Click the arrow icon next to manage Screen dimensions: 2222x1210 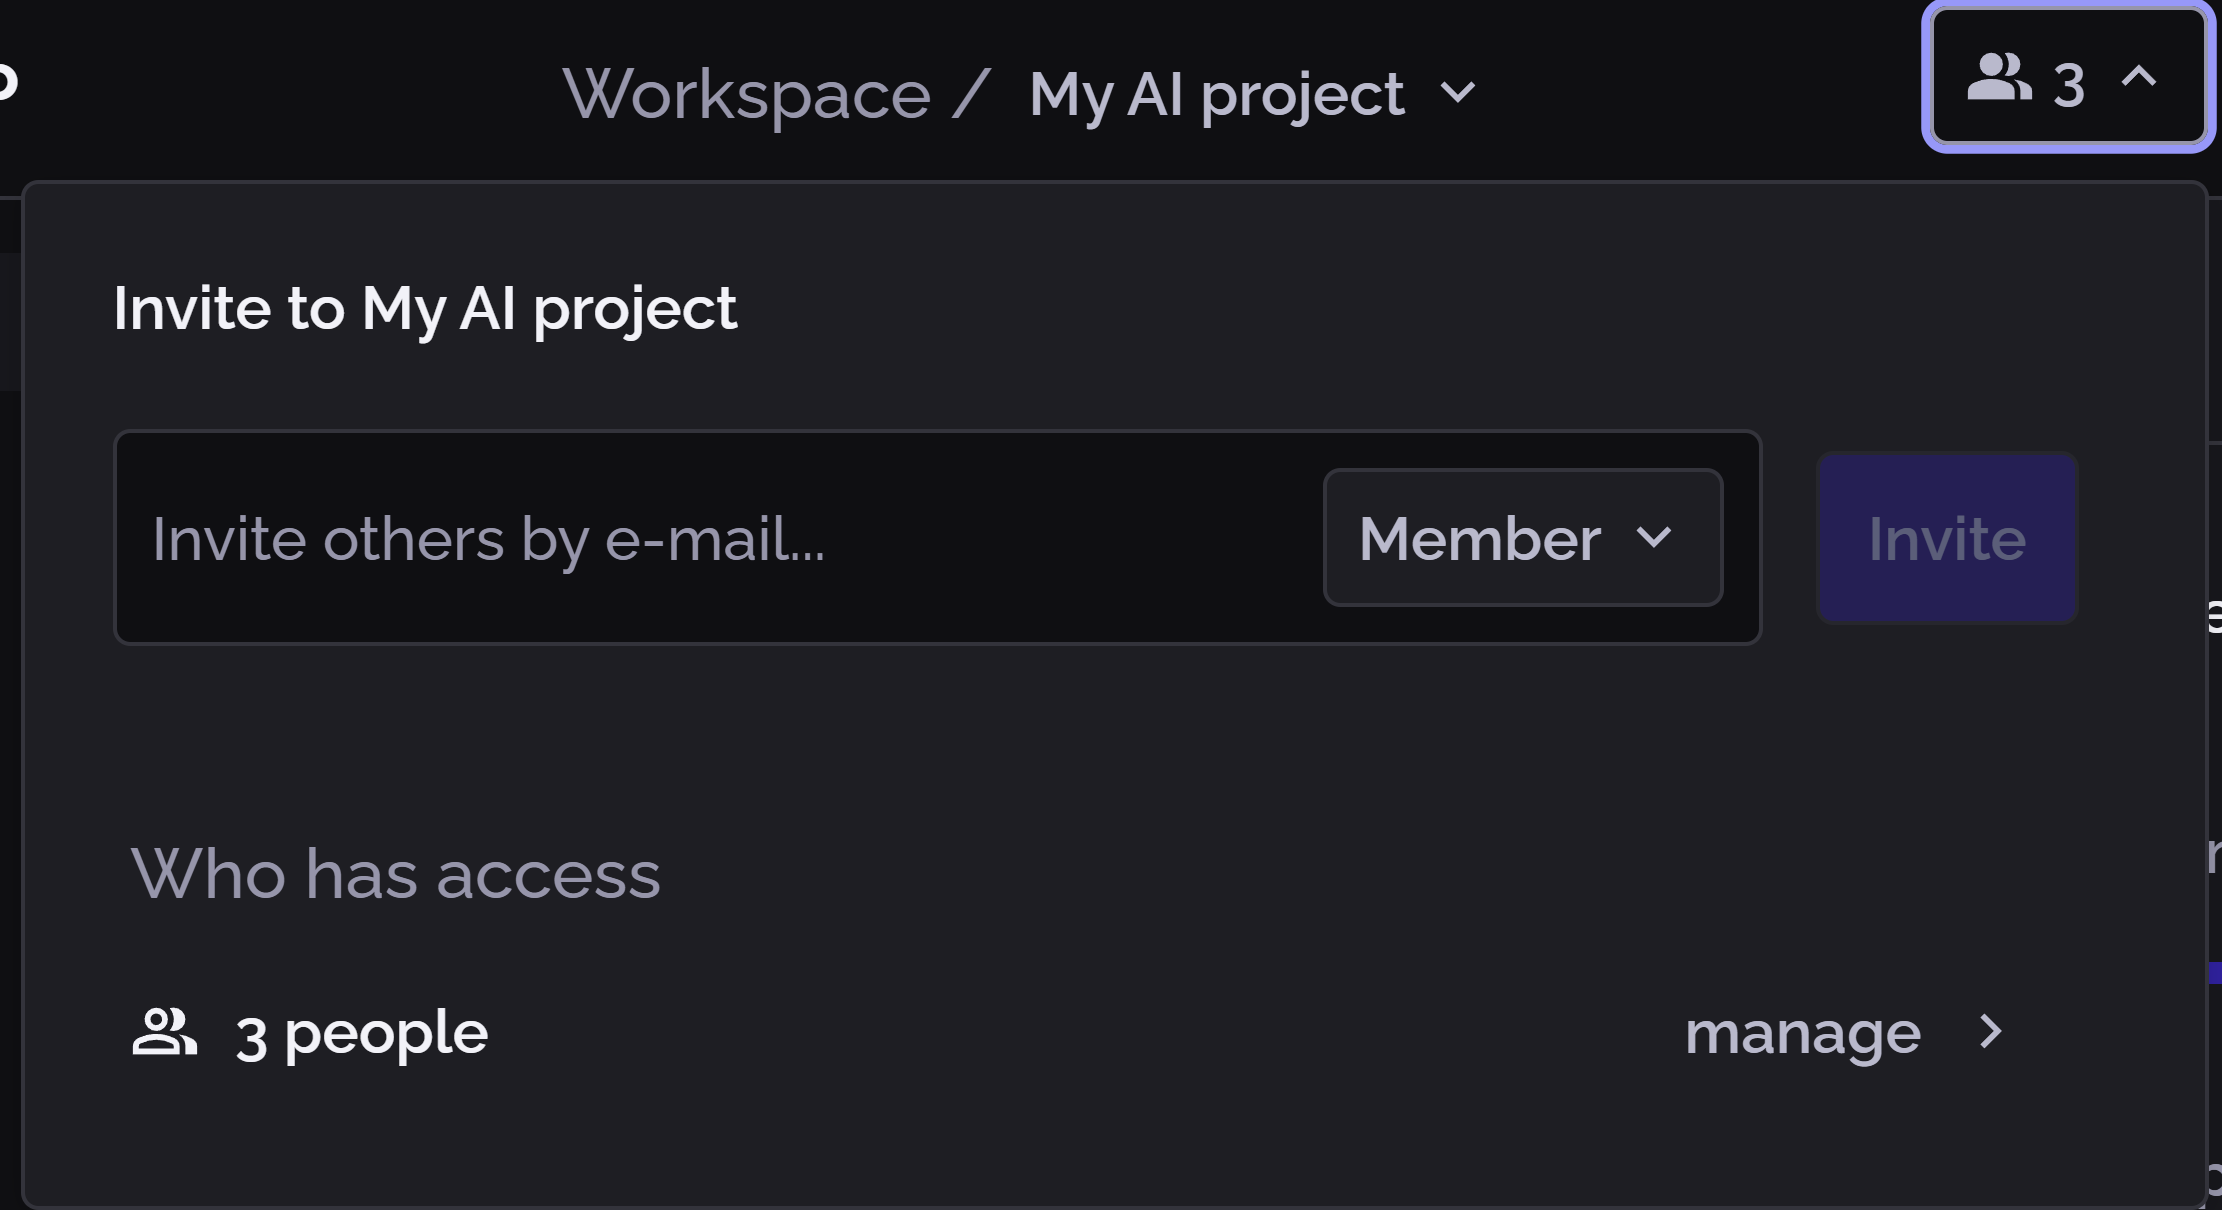tap(1990, 1033)
